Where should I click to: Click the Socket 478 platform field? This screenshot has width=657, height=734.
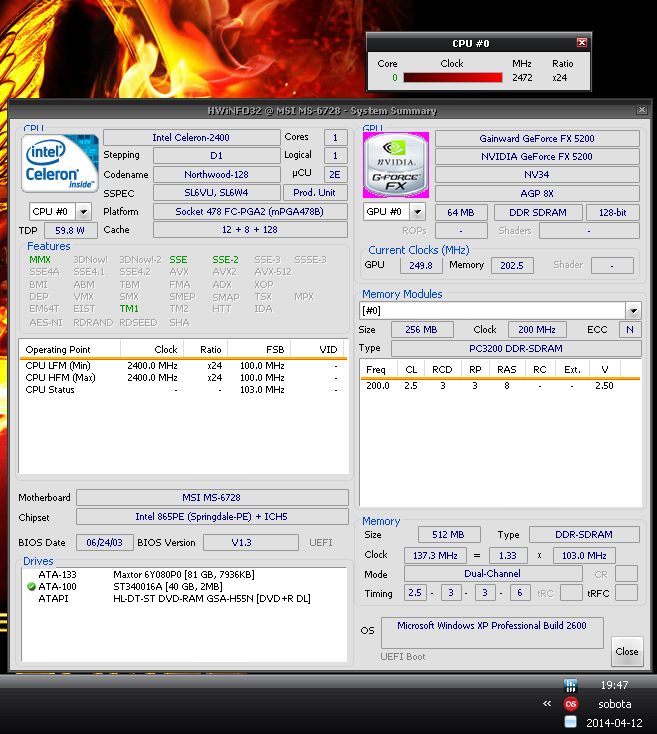pos(250,212)
